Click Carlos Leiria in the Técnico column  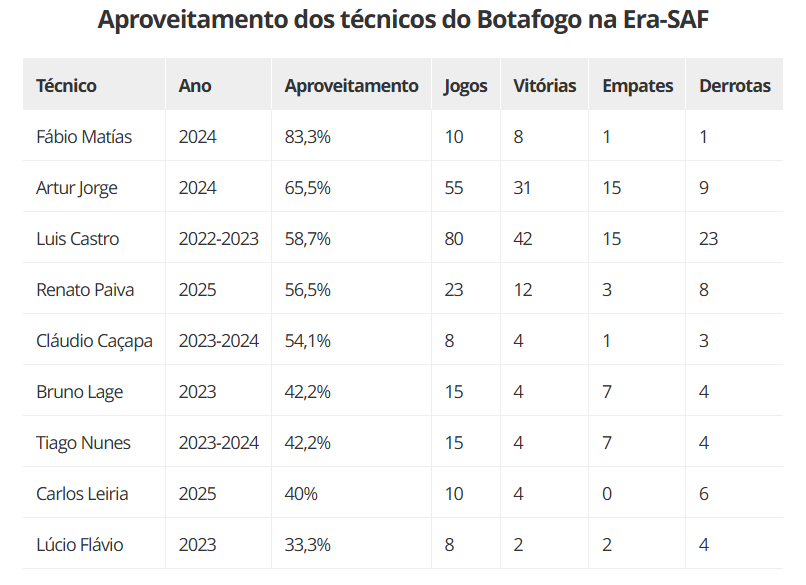[x=82, y=494]
